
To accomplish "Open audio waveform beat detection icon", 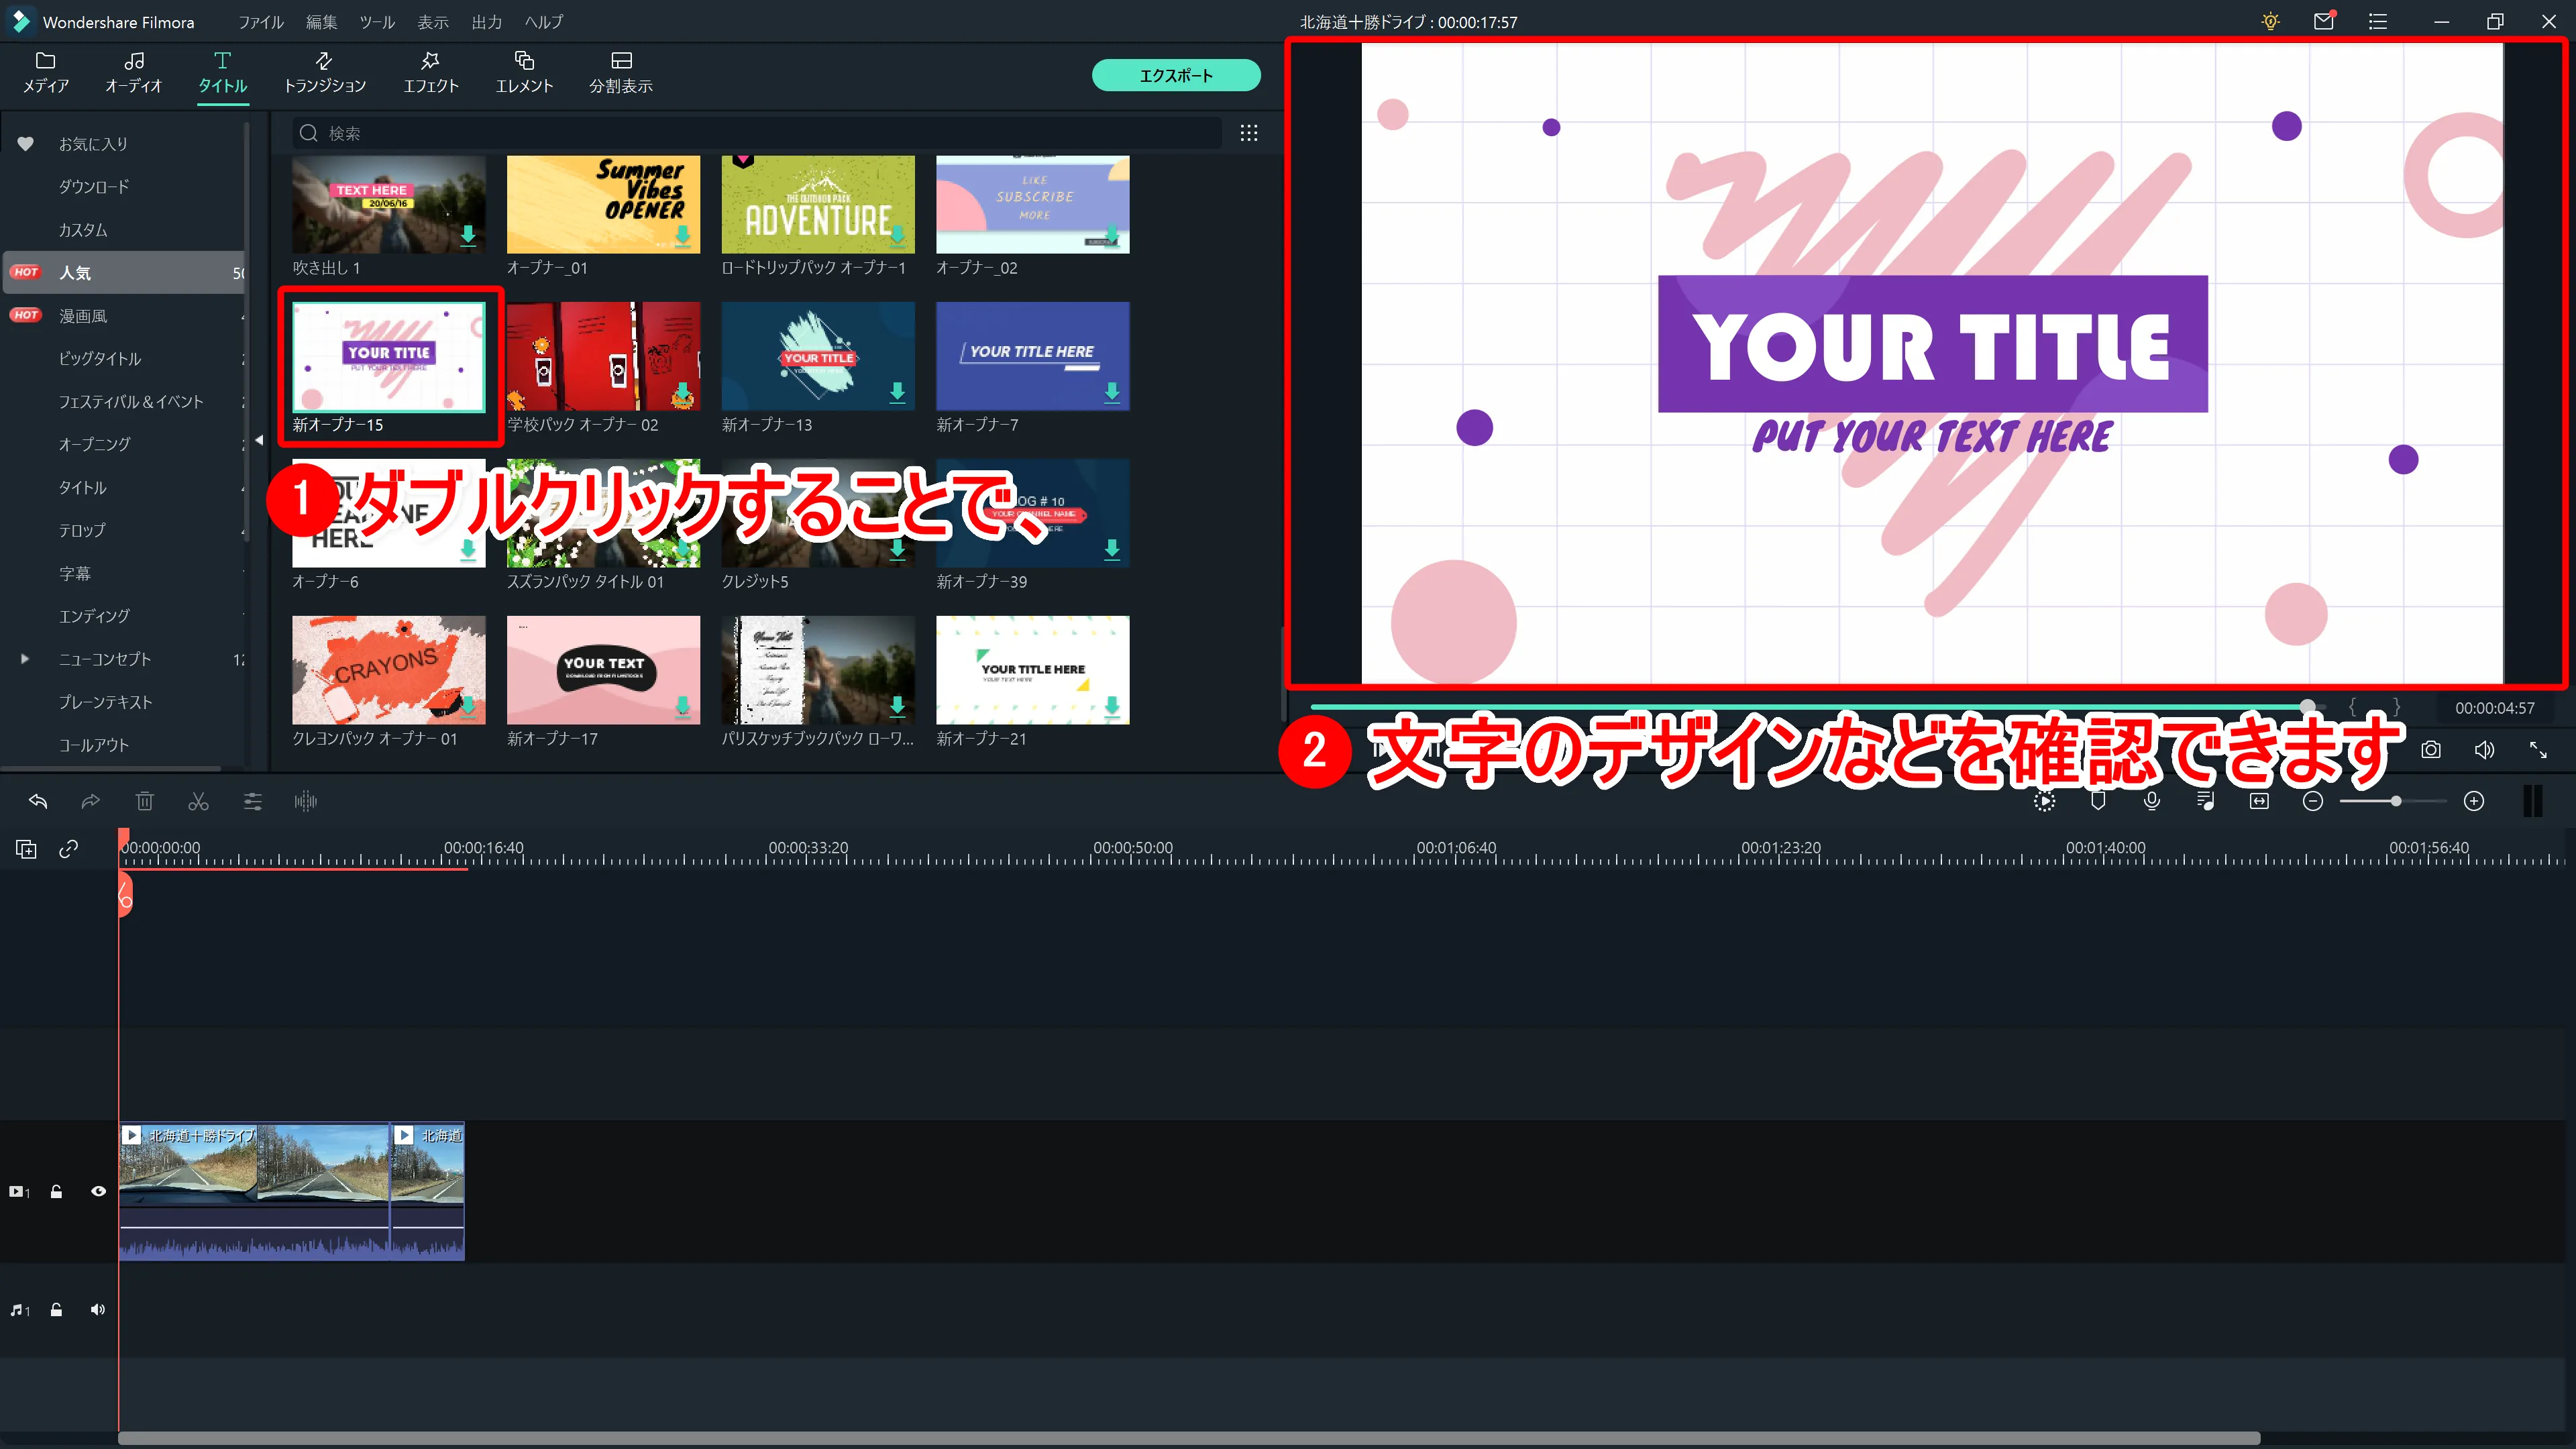I will 305,801.
